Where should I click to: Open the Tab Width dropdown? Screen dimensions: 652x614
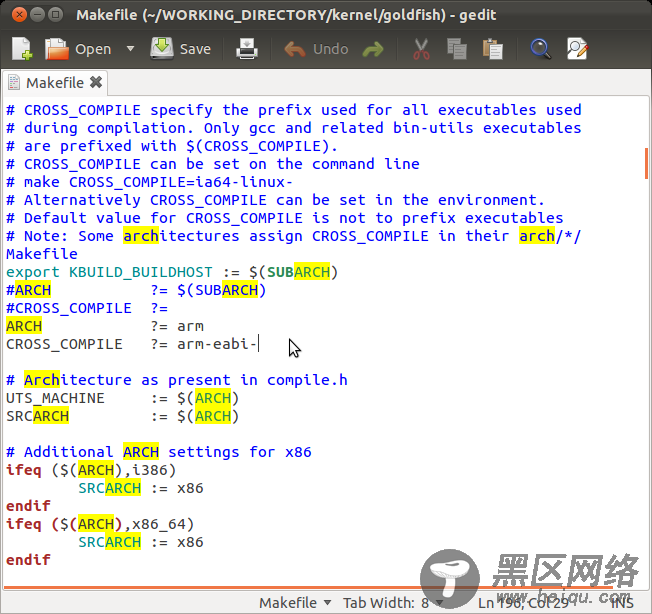[393, 602]
